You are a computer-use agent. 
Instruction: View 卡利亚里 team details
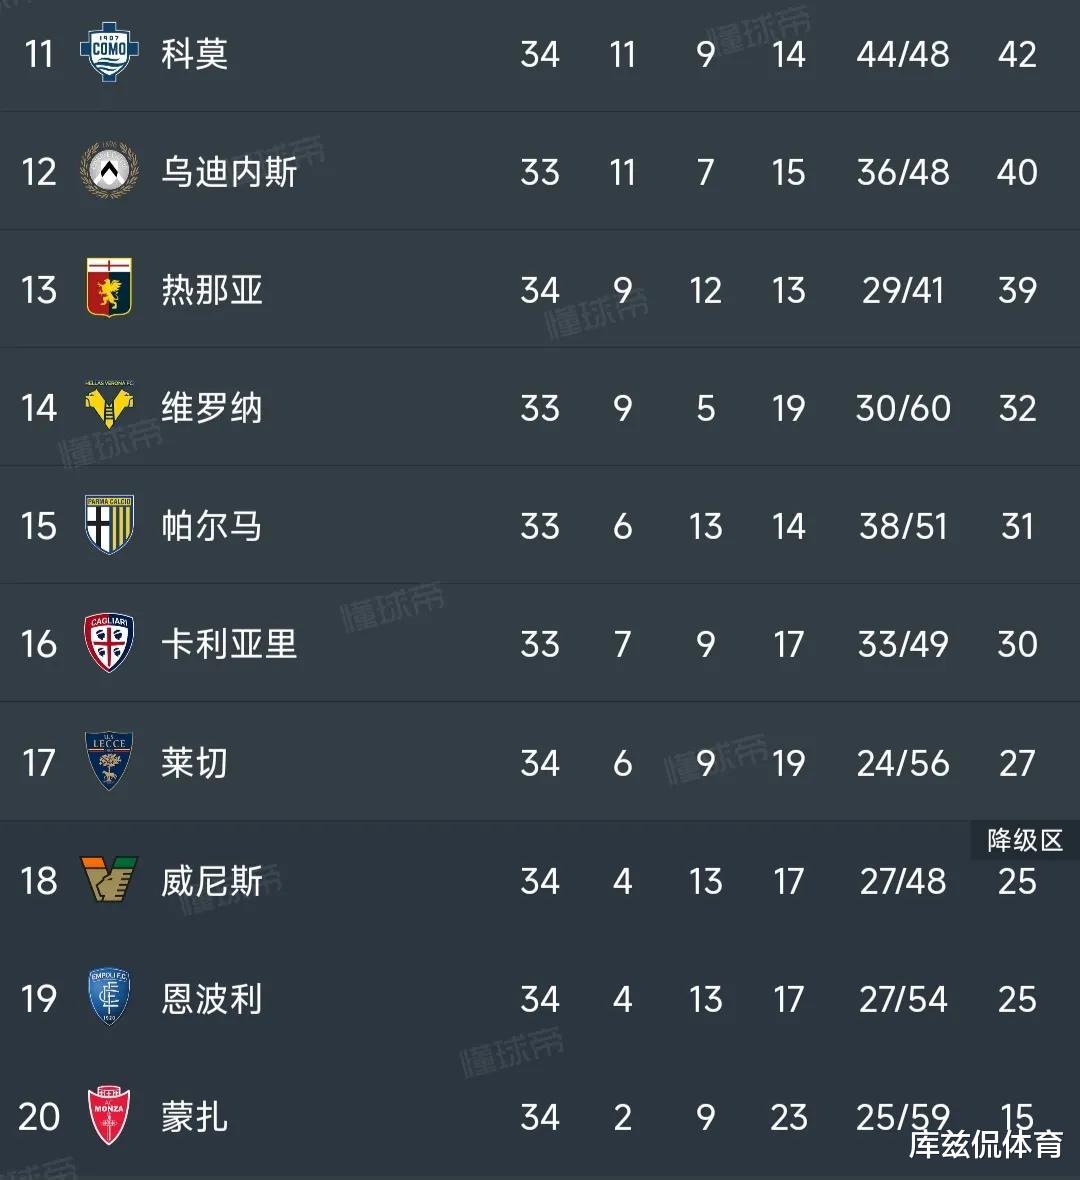[x=229, y=644]
